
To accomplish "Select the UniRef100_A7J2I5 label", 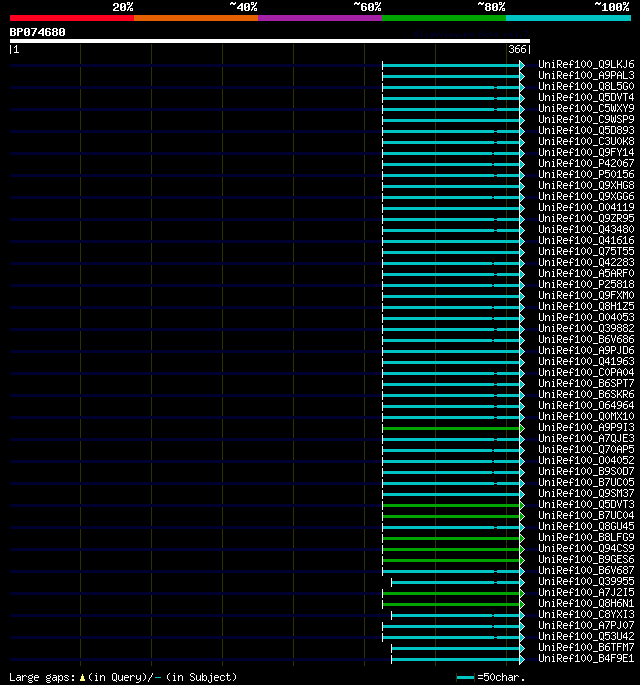I will [586, 592].
